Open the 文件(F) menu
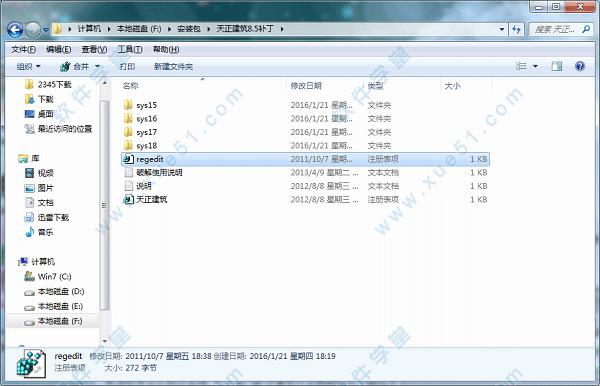Image resolution: width=600 pixels, height=386 pixels. (x=23, y=49)
